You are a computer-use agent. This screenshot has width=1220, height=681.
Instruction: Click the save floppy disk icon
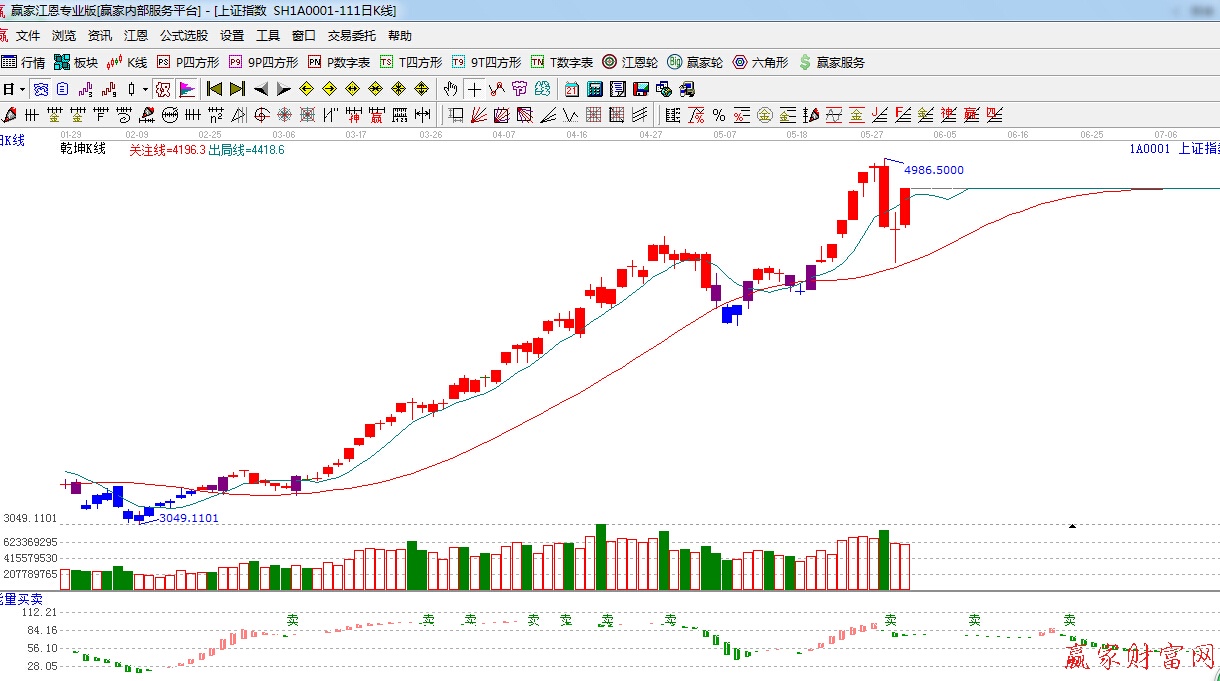[x=640, y=89]
